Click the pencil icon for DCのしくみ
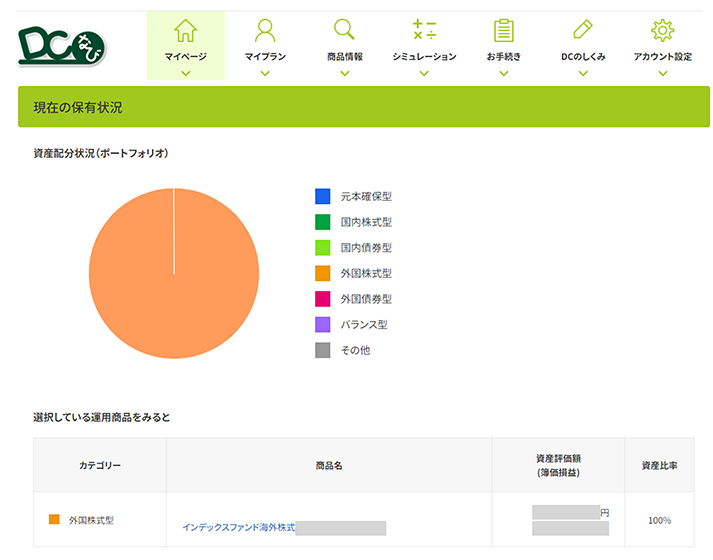The height and width of the screenshot is (560, 713). 583,30
